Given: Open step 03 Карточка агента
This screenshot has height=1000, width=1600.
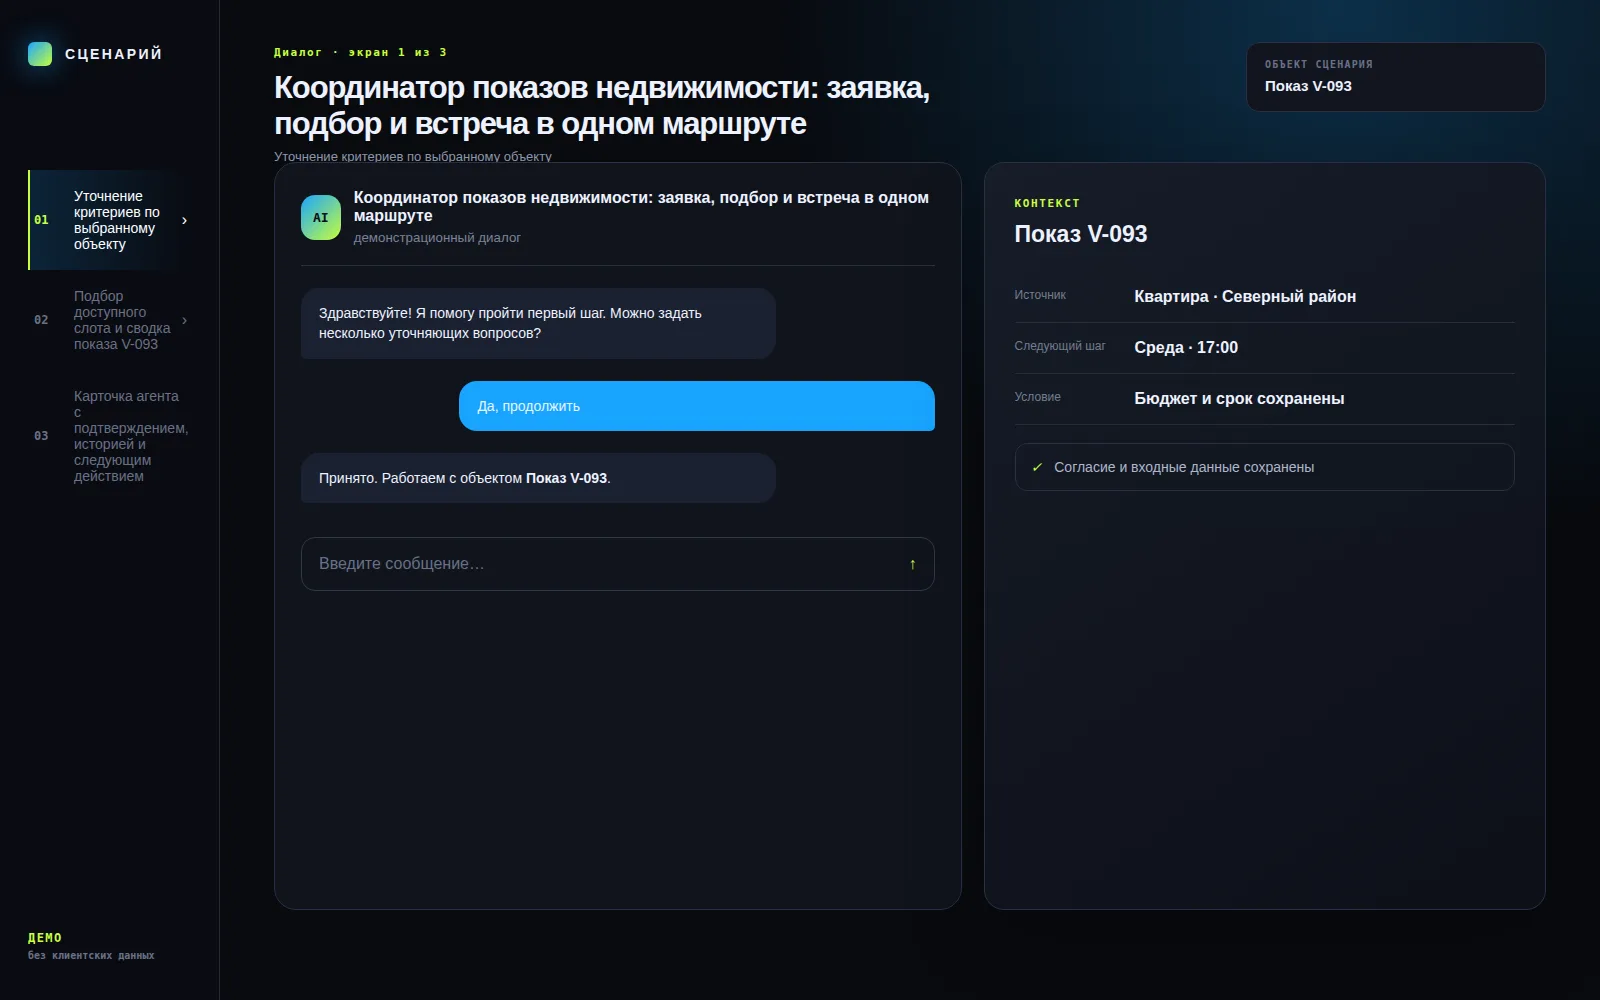Looking at the screenshot, I should (x=109, y=436).
